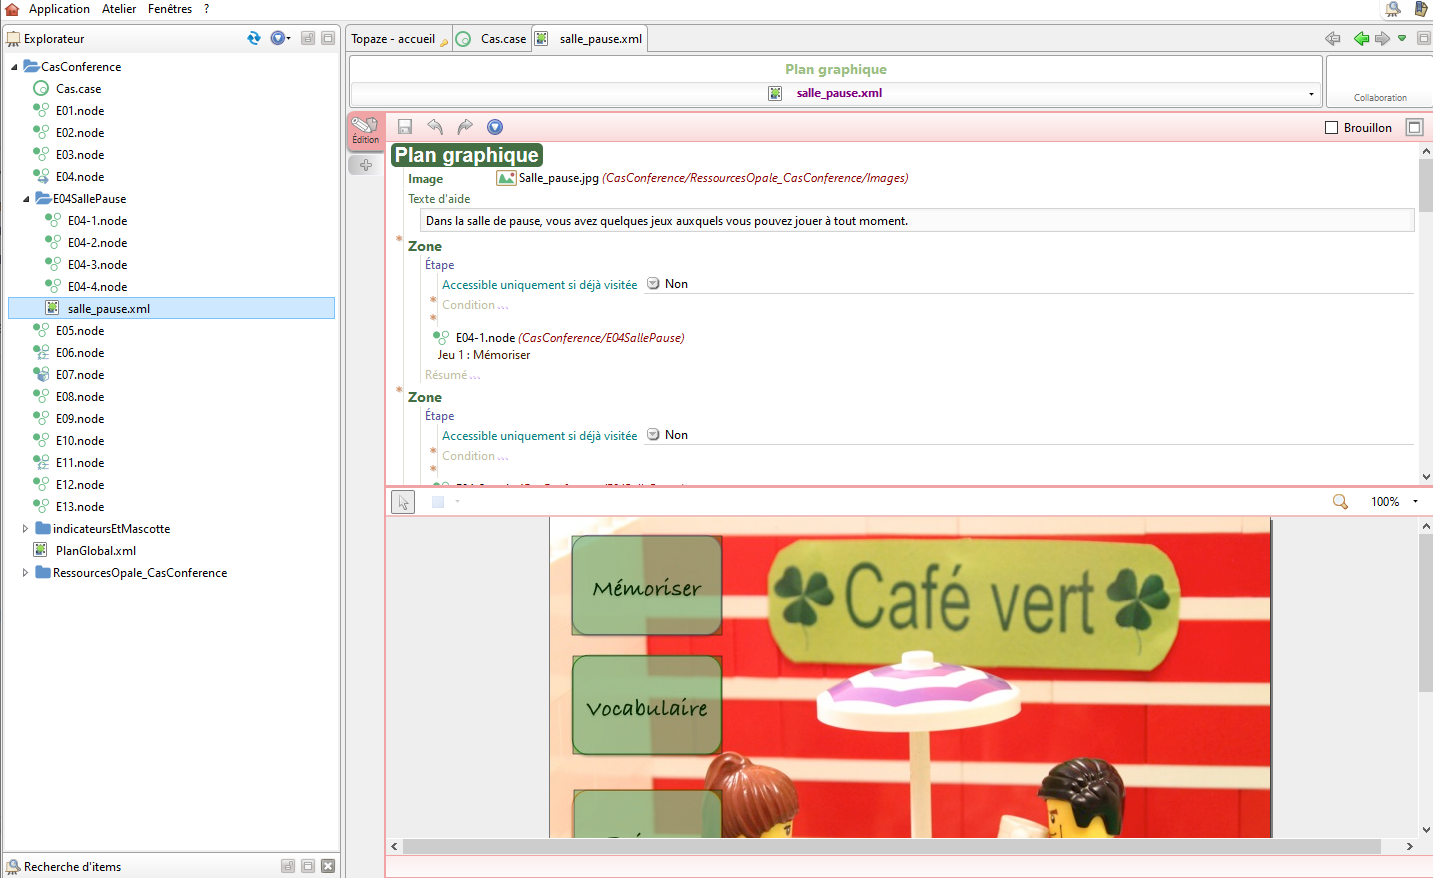Select E11.node in the explorer
Image resolution: width=1433 pixels, height=878 pixels.
pyautogui.click(x=80, y=463)
